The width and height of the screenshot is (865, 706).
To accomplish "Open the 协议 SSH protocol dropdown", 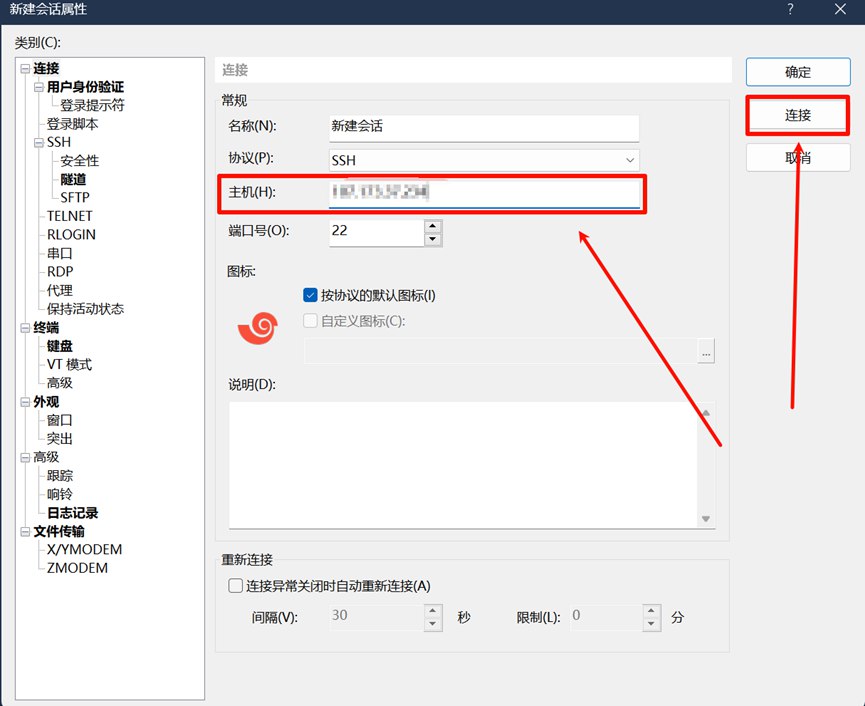I will tap(630, 160).
